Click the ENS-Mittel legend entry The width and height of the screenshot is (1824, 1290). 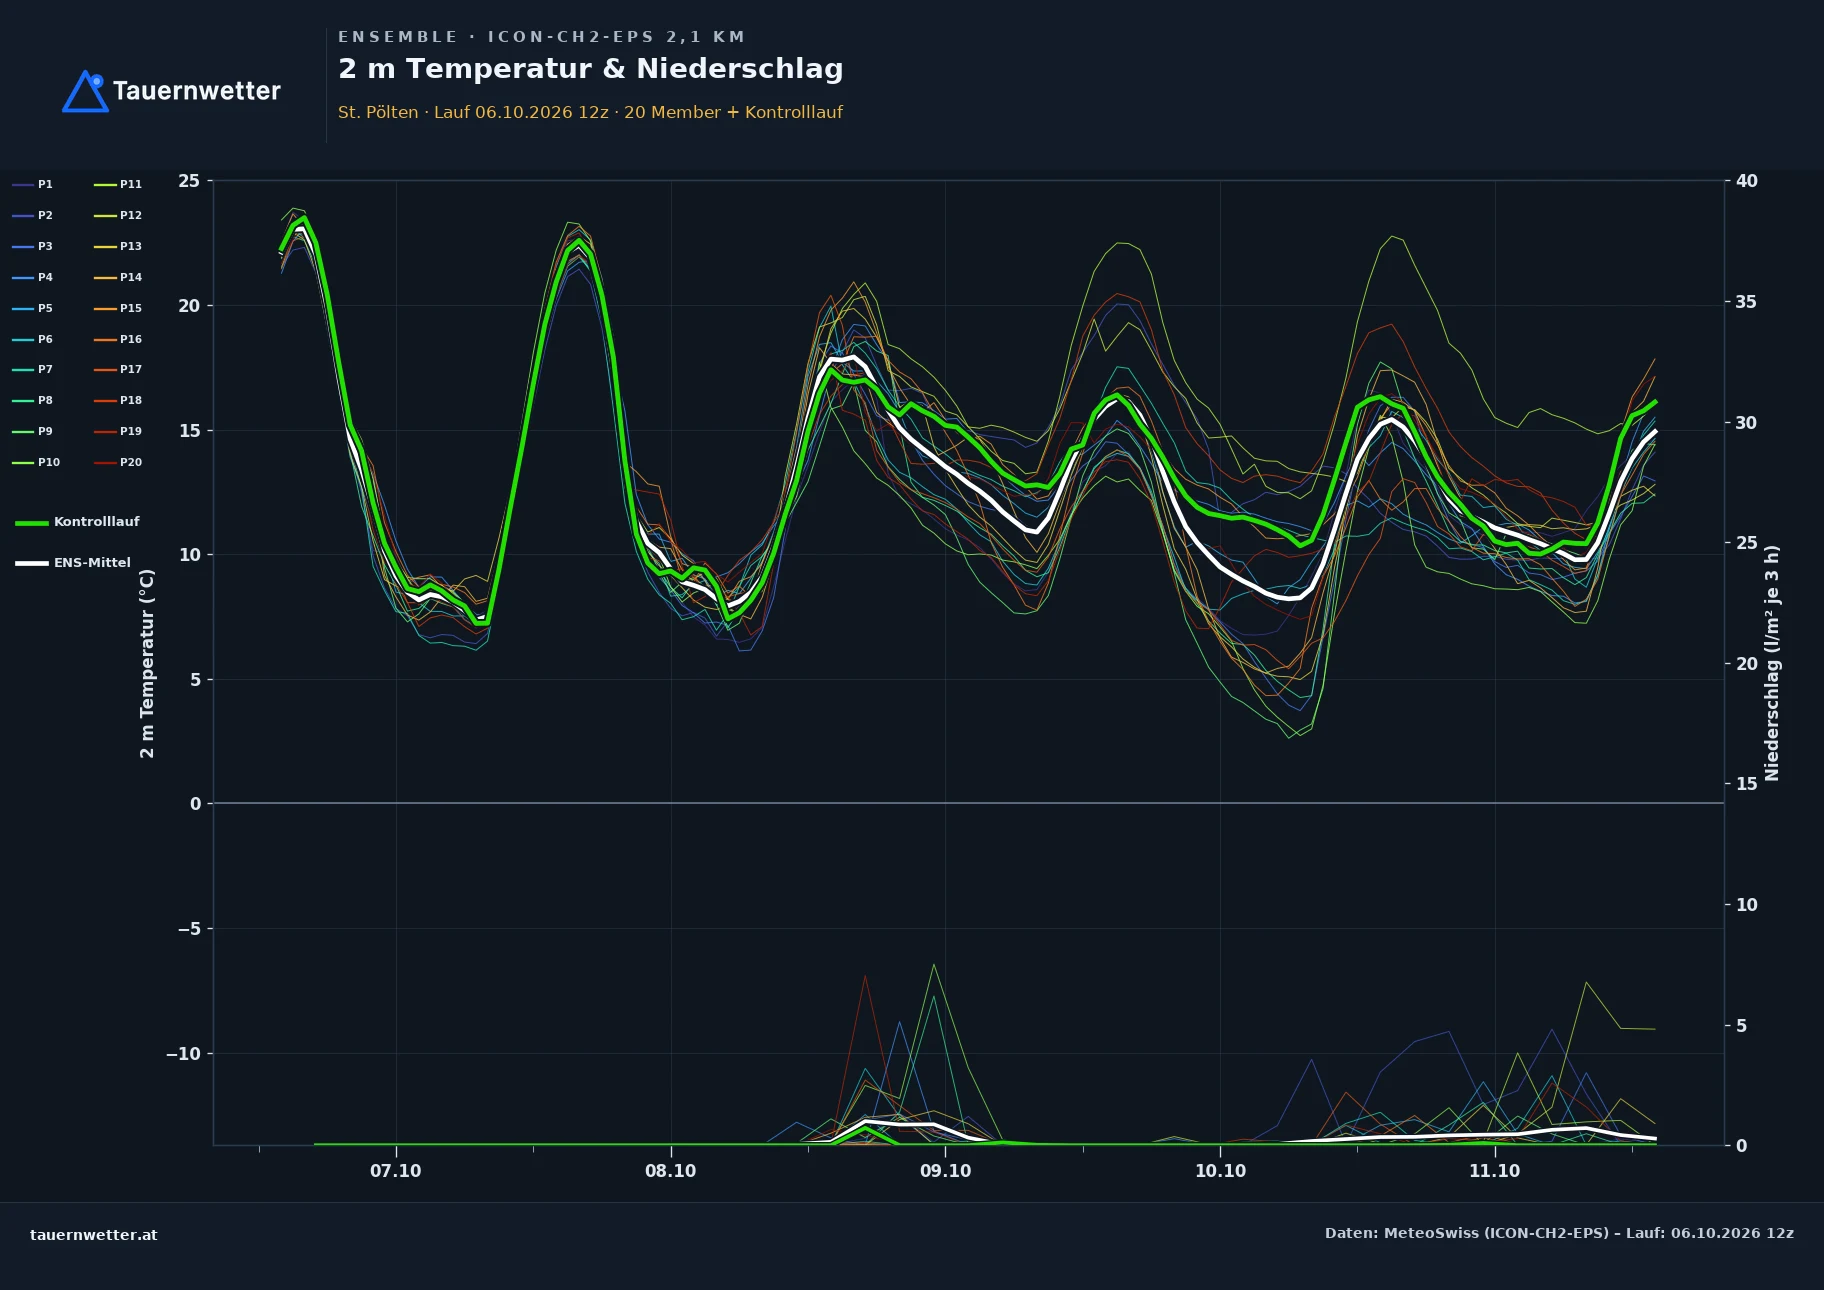[73, 563]
